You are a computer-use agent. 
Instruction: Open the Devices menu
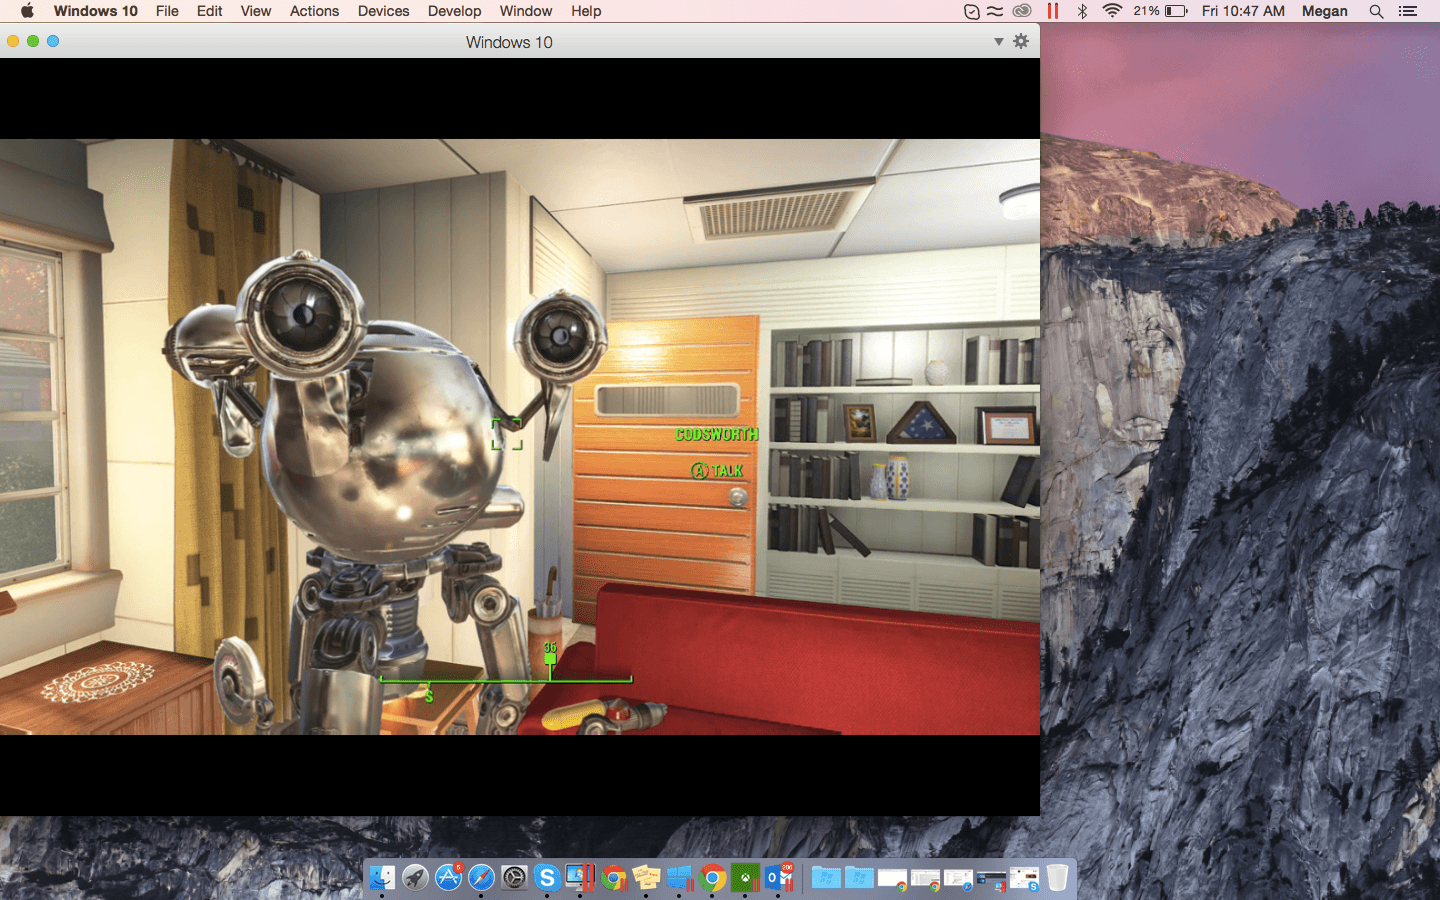tap(383, 11)
